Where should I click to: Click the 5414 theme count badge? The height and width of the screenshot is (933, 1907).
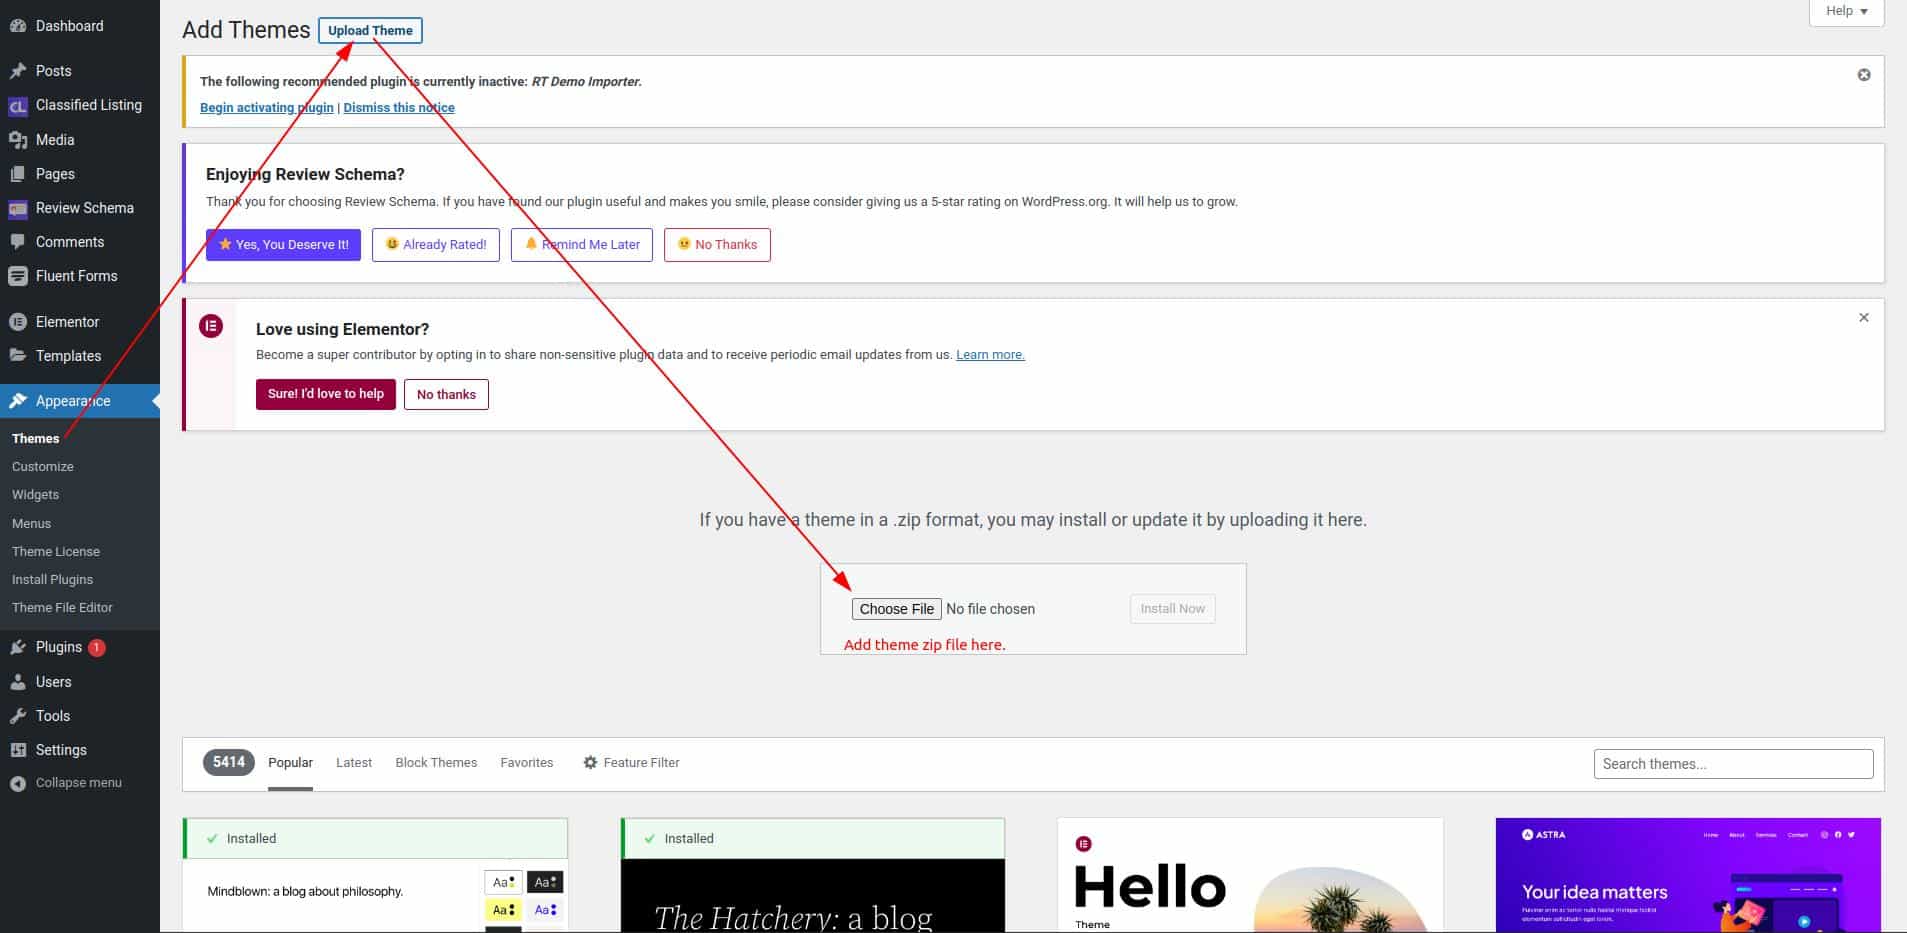tap(229, 763)
